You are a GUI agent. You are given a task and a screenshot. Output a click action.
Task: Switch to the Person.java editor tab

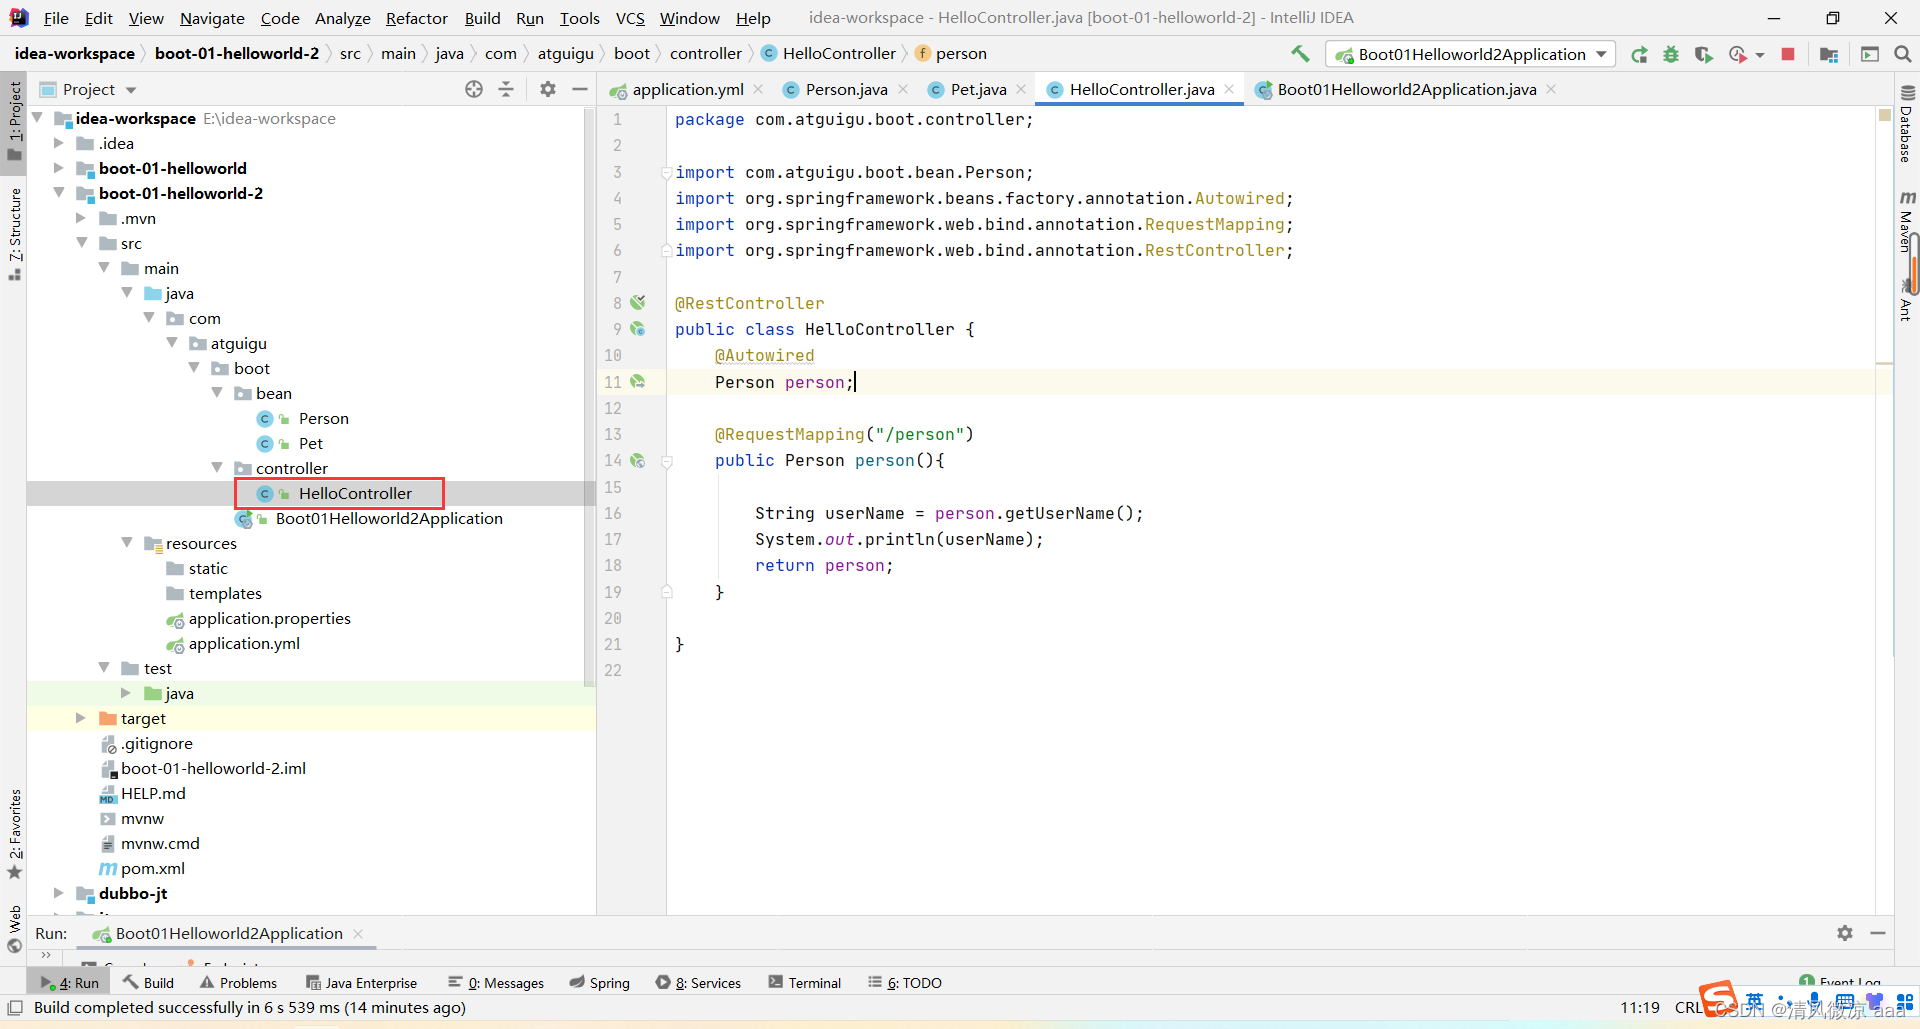click(x=846, y=89)
